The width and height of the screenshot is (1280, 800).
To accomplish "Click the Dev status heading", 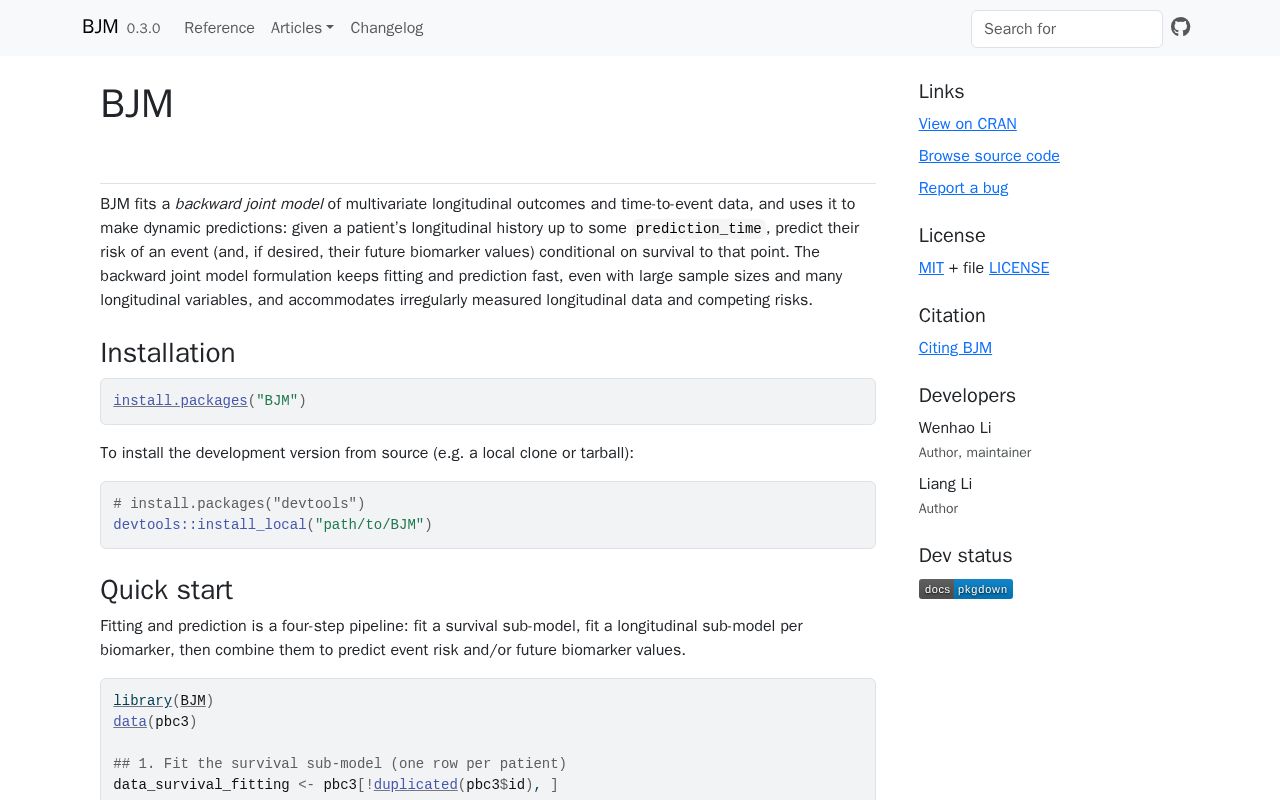I will click(x=965, y=556).
